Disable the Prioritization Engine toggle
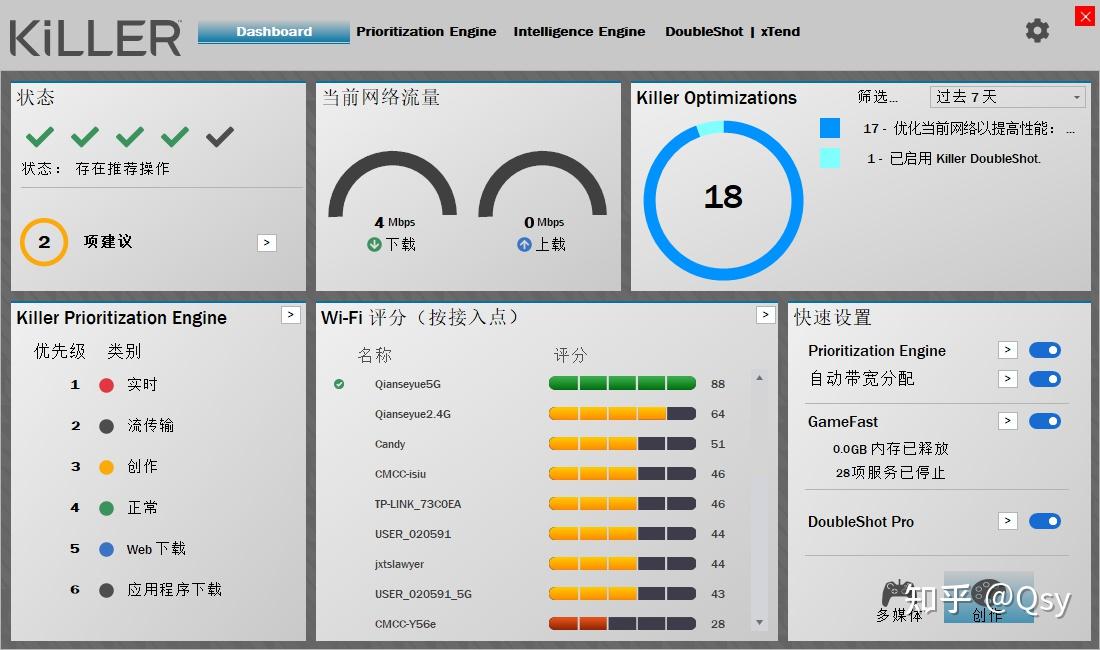 pos(1045,350)
